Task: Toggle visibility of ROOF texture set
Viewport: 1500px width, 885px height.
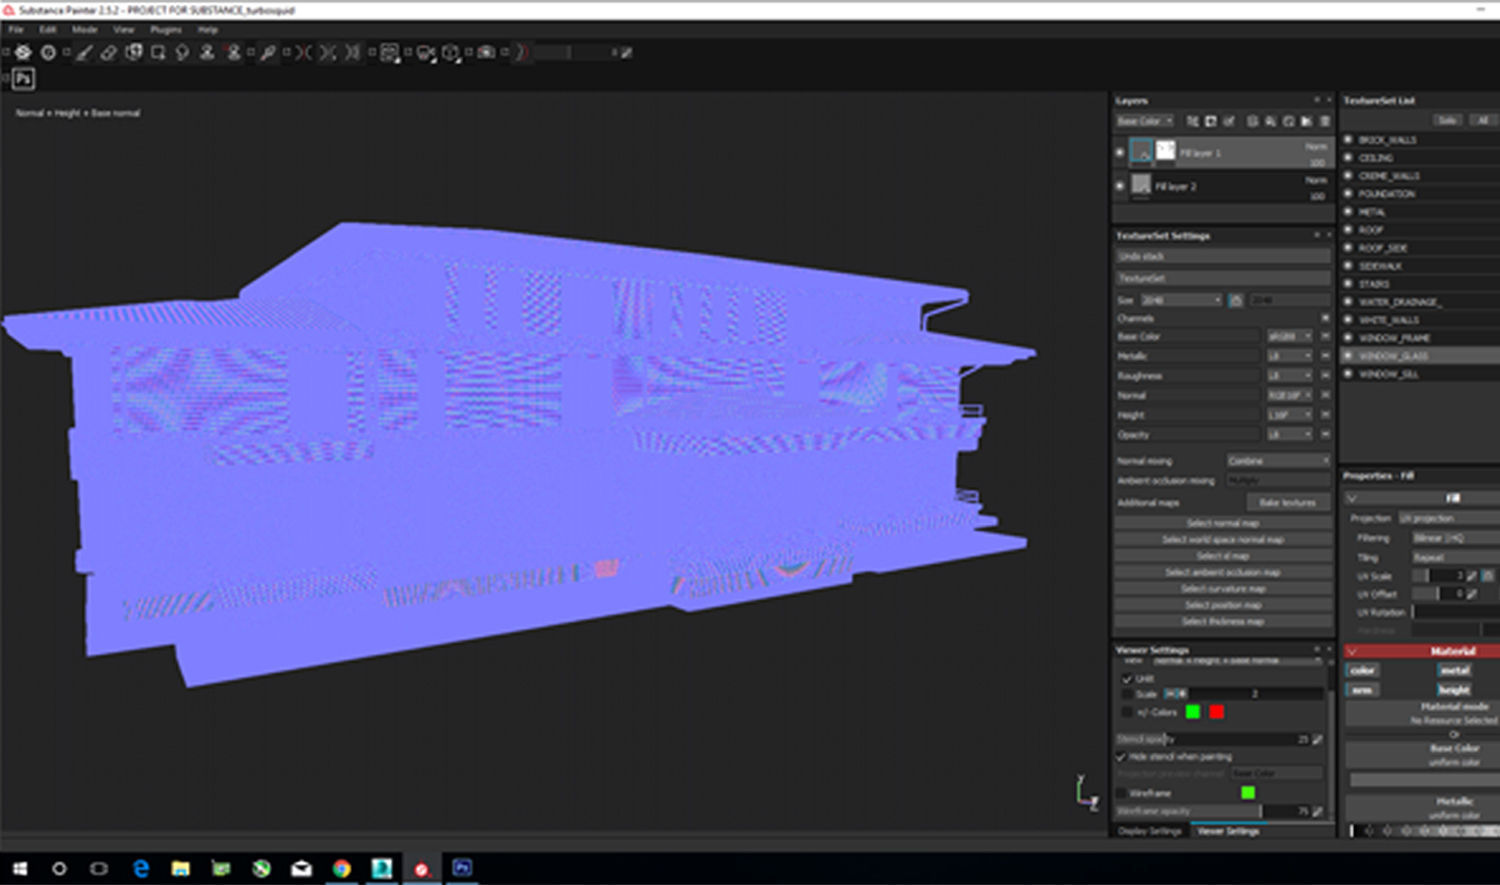Action: pyautogui.click(x=1348, y=229)
